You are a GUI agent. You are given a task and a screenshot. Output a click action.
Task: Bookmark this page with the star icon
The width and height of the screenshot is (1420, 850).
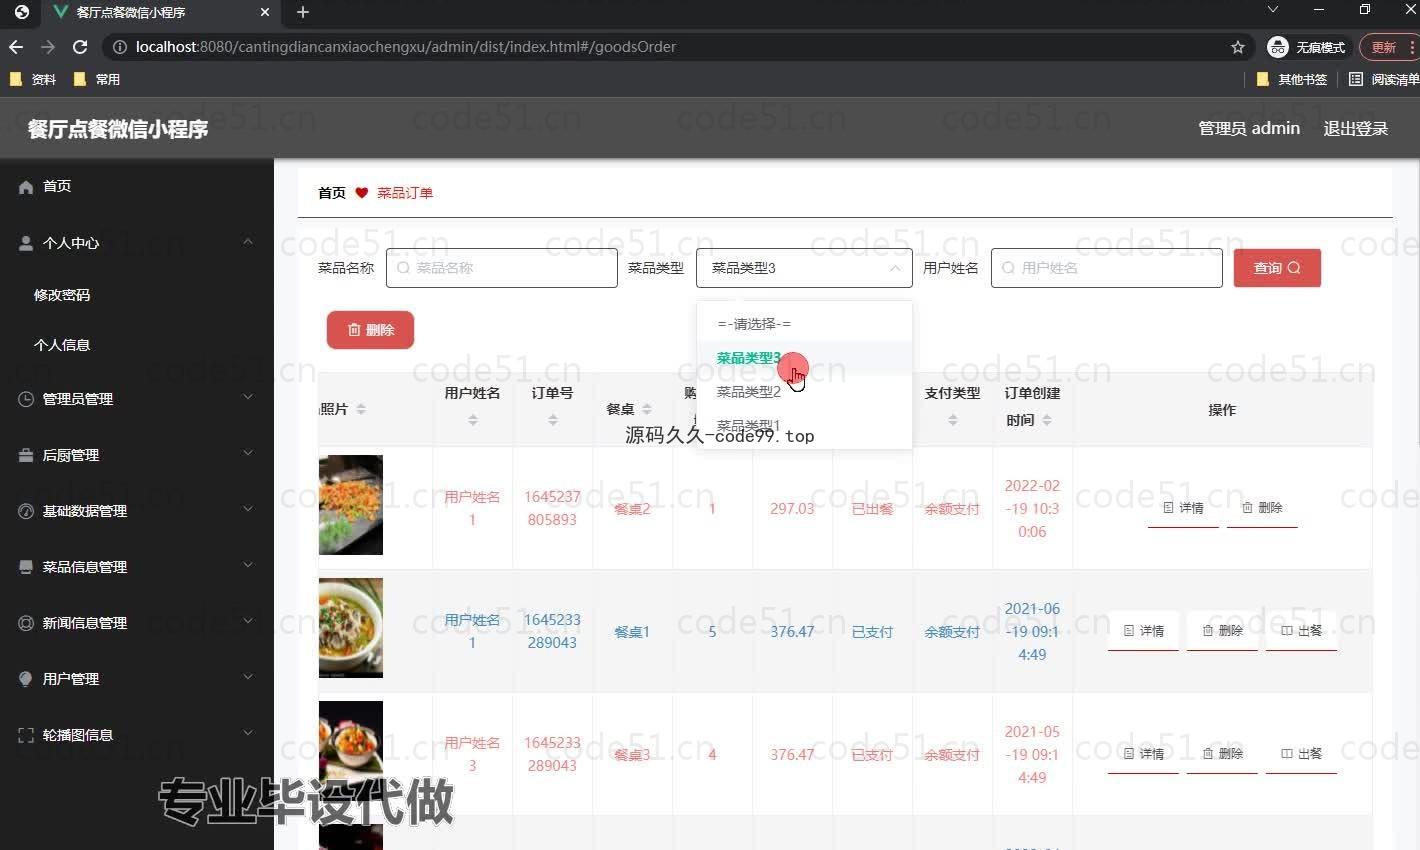point(1238,47)
